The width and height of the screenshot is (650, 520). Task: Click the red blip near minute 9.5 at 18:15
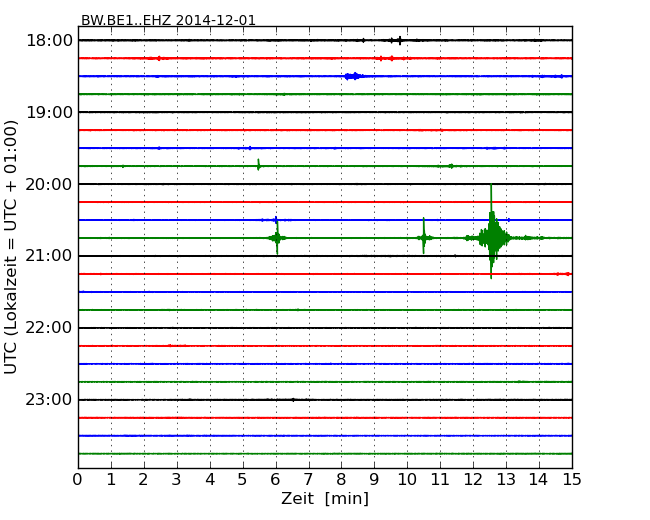[x=391, y=58]
